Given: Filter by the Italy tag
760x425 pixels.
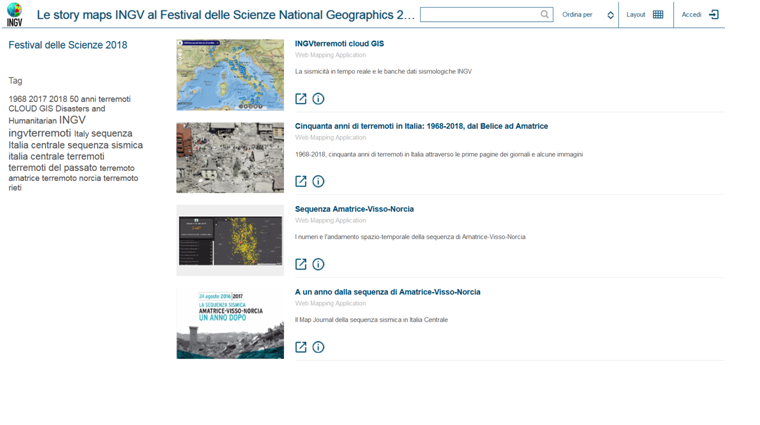Looking at the screenshot, I should [x=81, y=134].
